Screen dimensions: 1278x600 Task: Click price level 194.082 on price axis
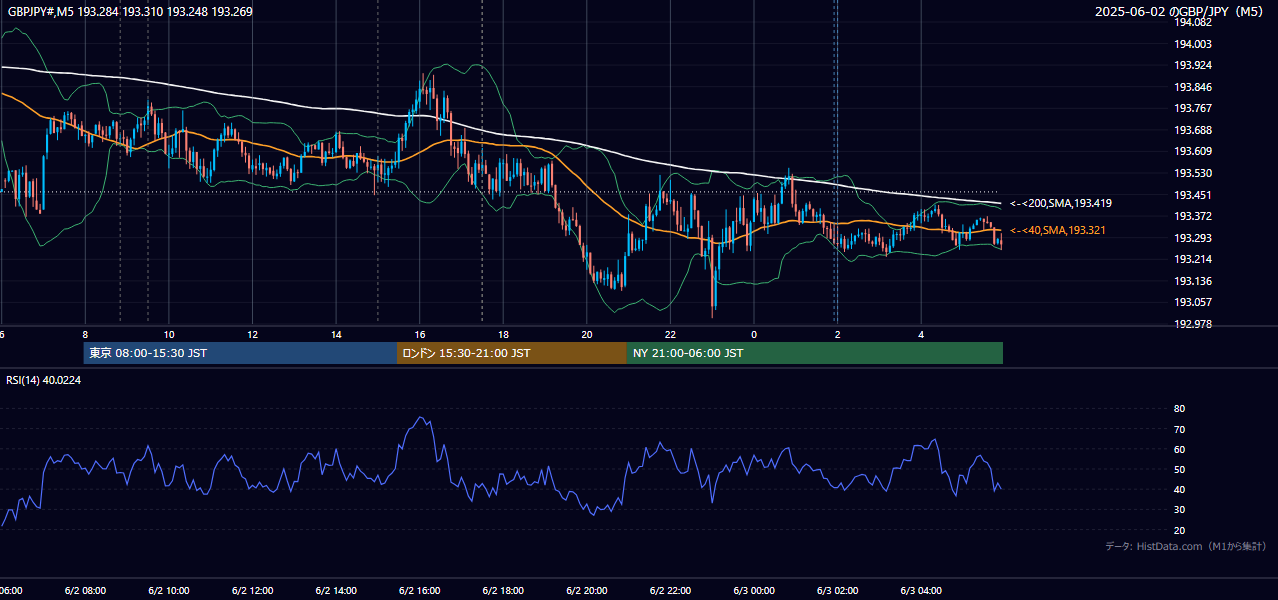click(1193, 22)
